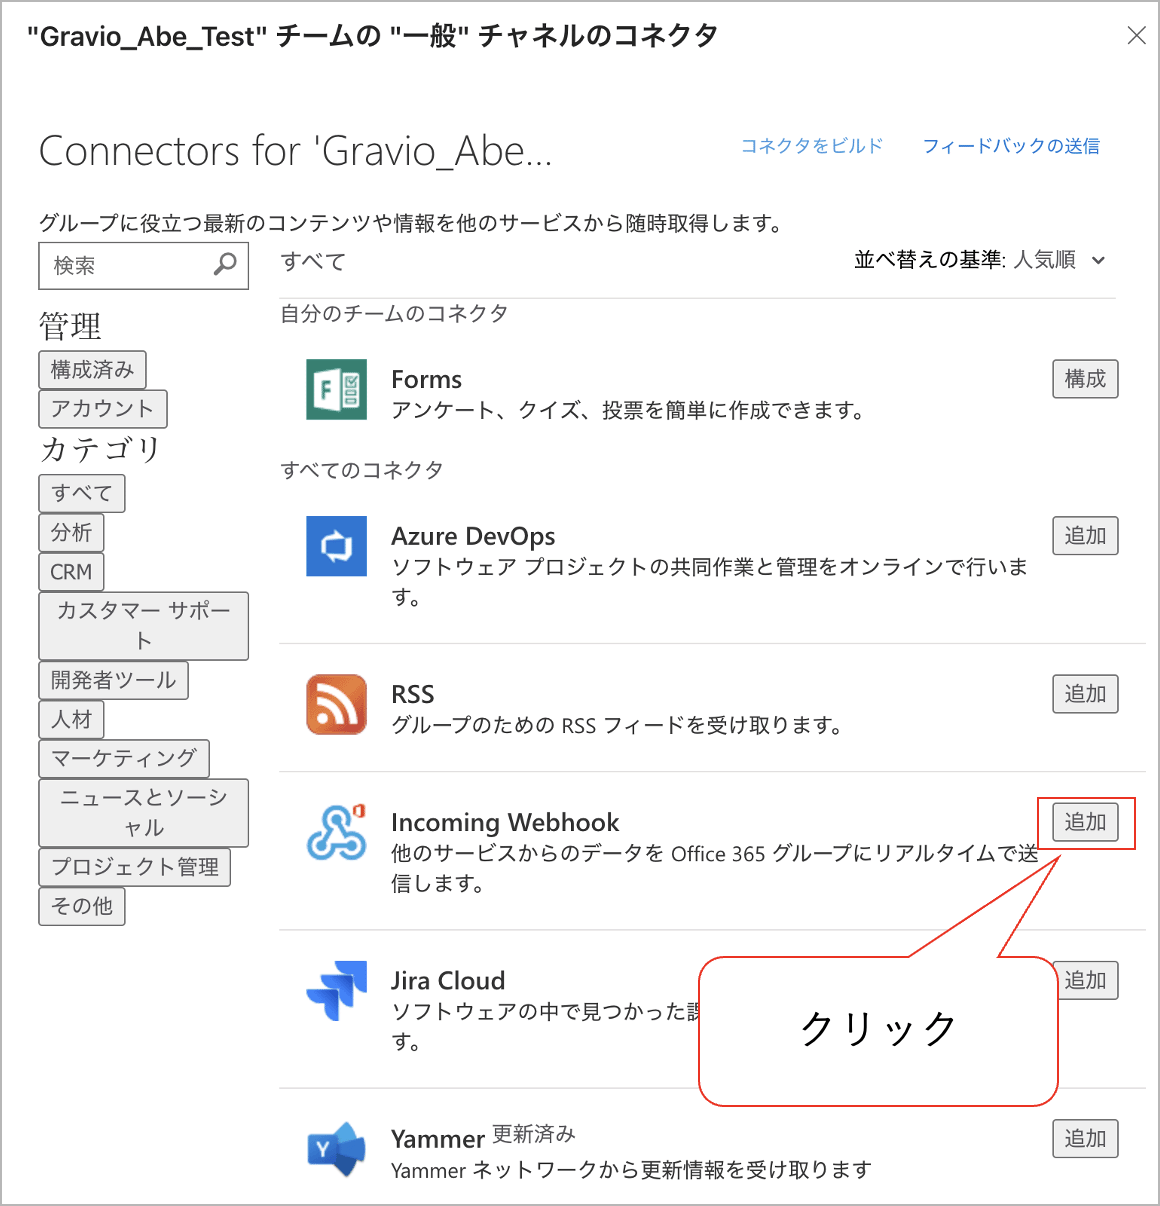1160x1206 pixels.
Task: Select the すべて category filter
Action: click(82, 494)
